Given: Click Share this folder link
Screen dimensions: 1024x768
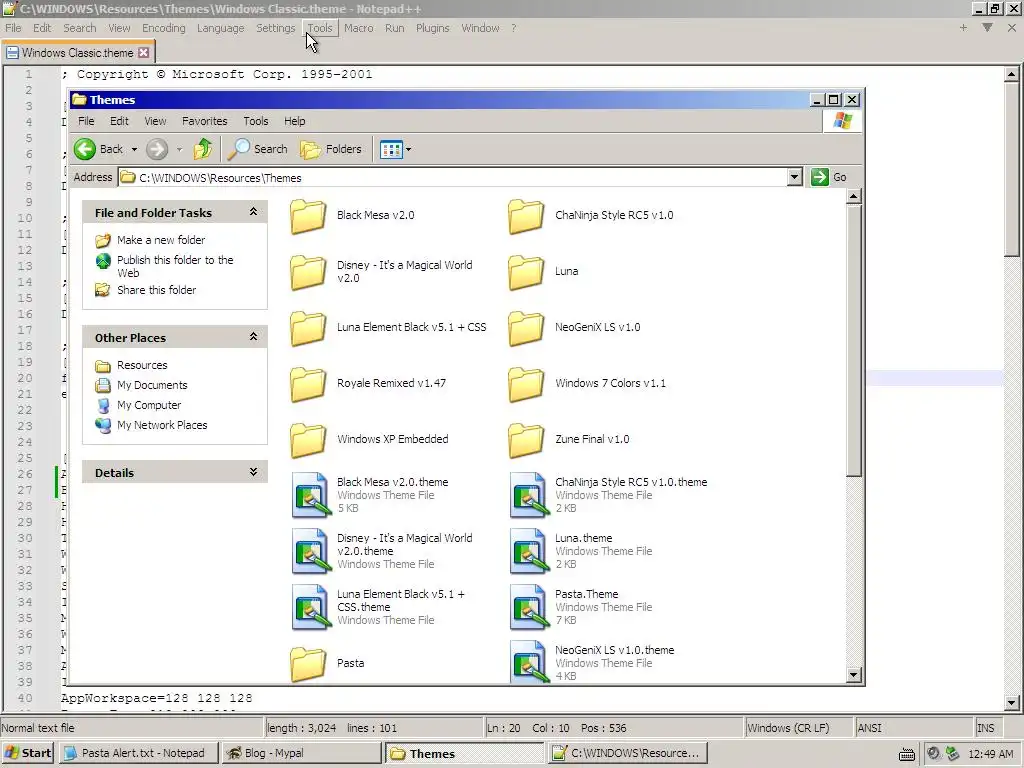Looking at the screenshot, I should coord(156,290).
